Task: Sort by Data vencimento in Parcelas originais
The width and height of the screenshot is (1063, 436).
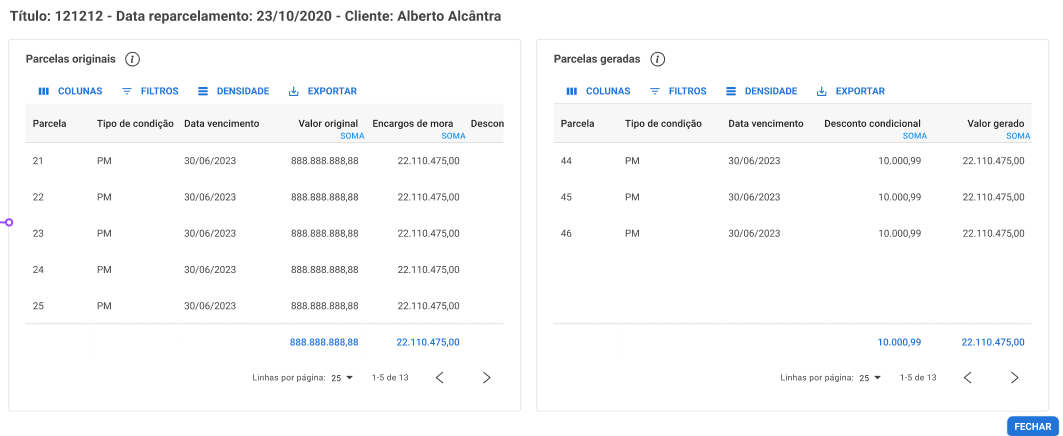Action: coord(222,123)
